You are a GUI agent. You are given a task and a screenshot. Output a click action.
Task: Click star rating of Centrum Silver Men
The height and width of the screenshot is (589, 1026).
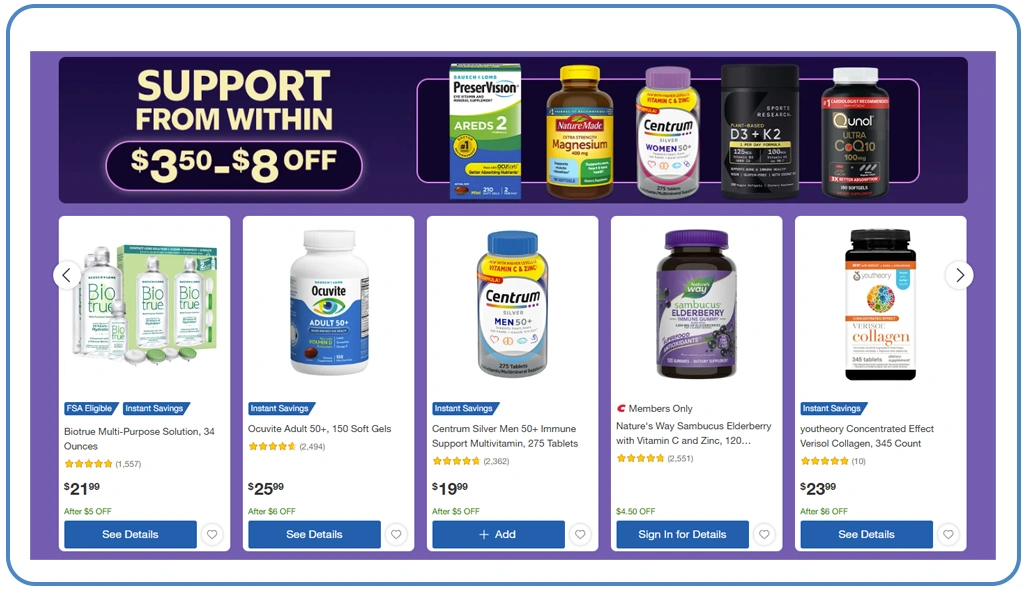(456, 461)
